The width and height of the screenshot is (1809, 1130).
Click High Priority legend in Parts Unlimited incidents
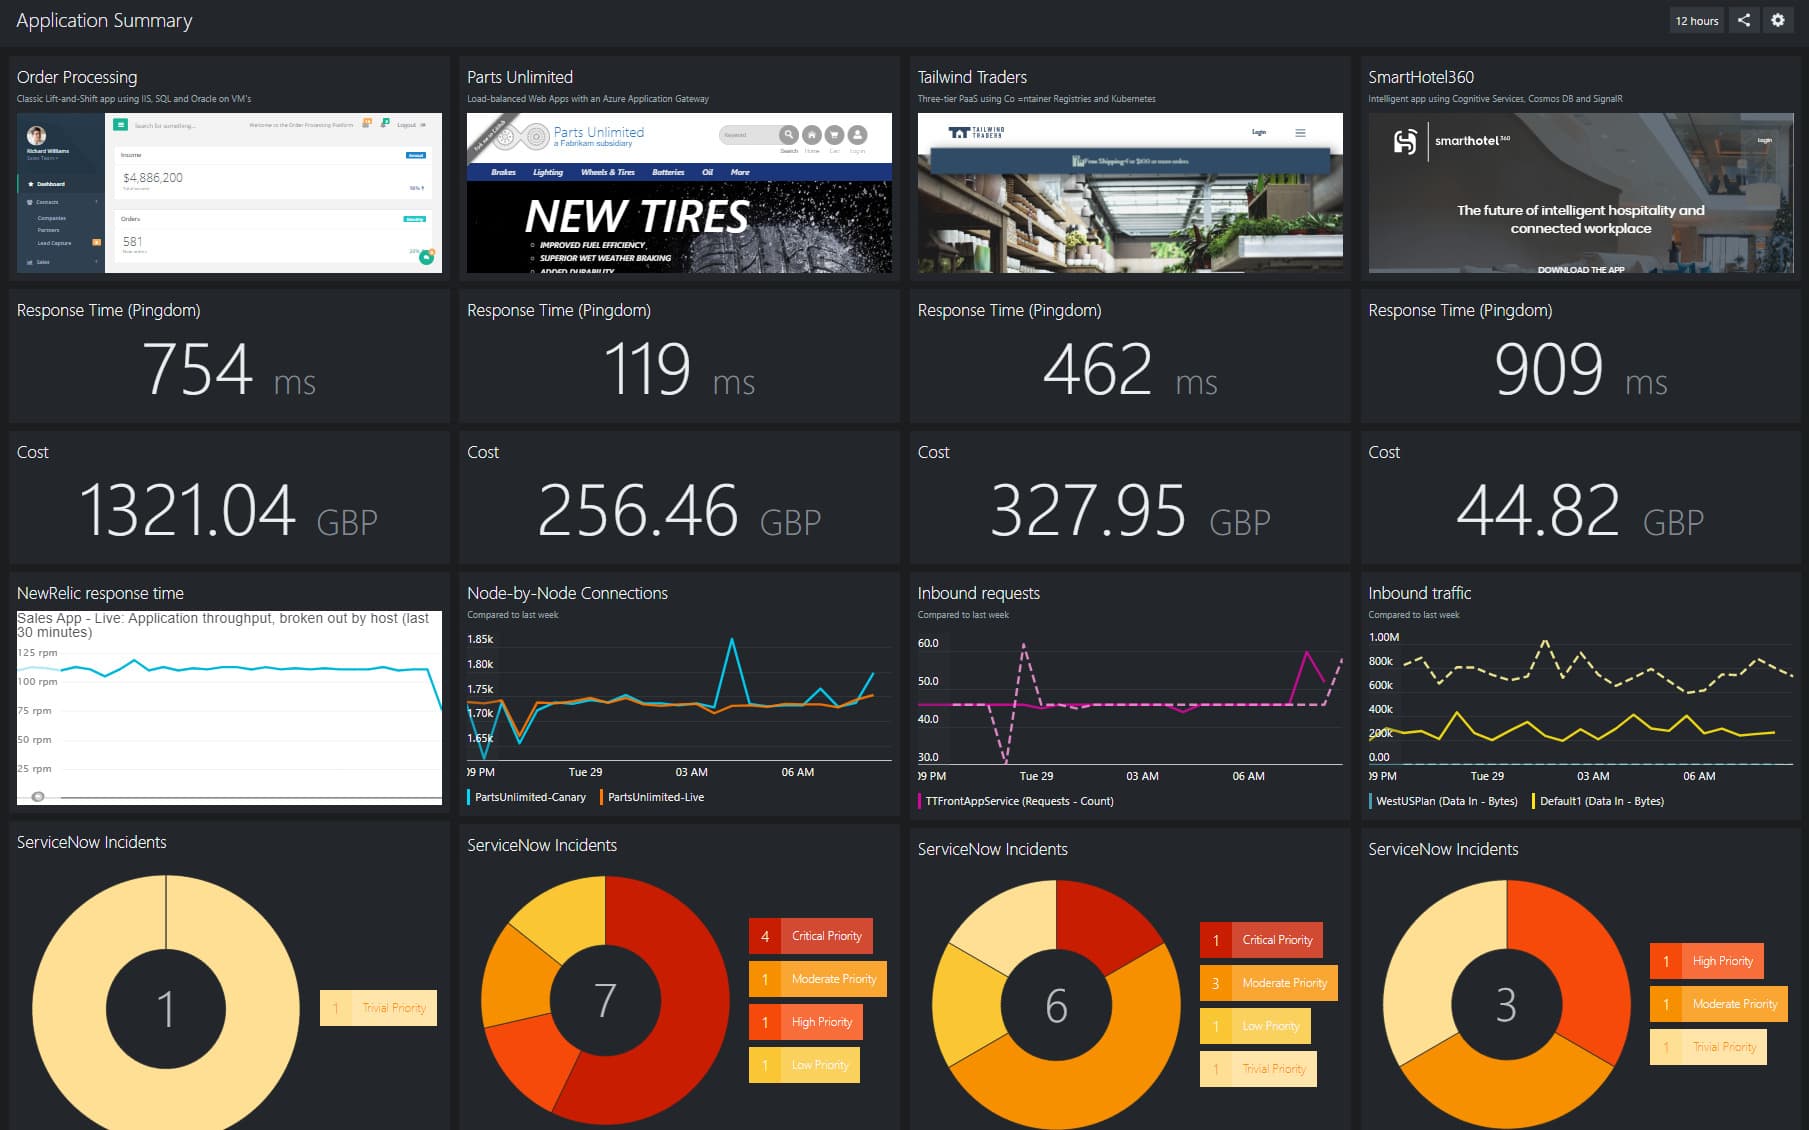(806, 1022)
